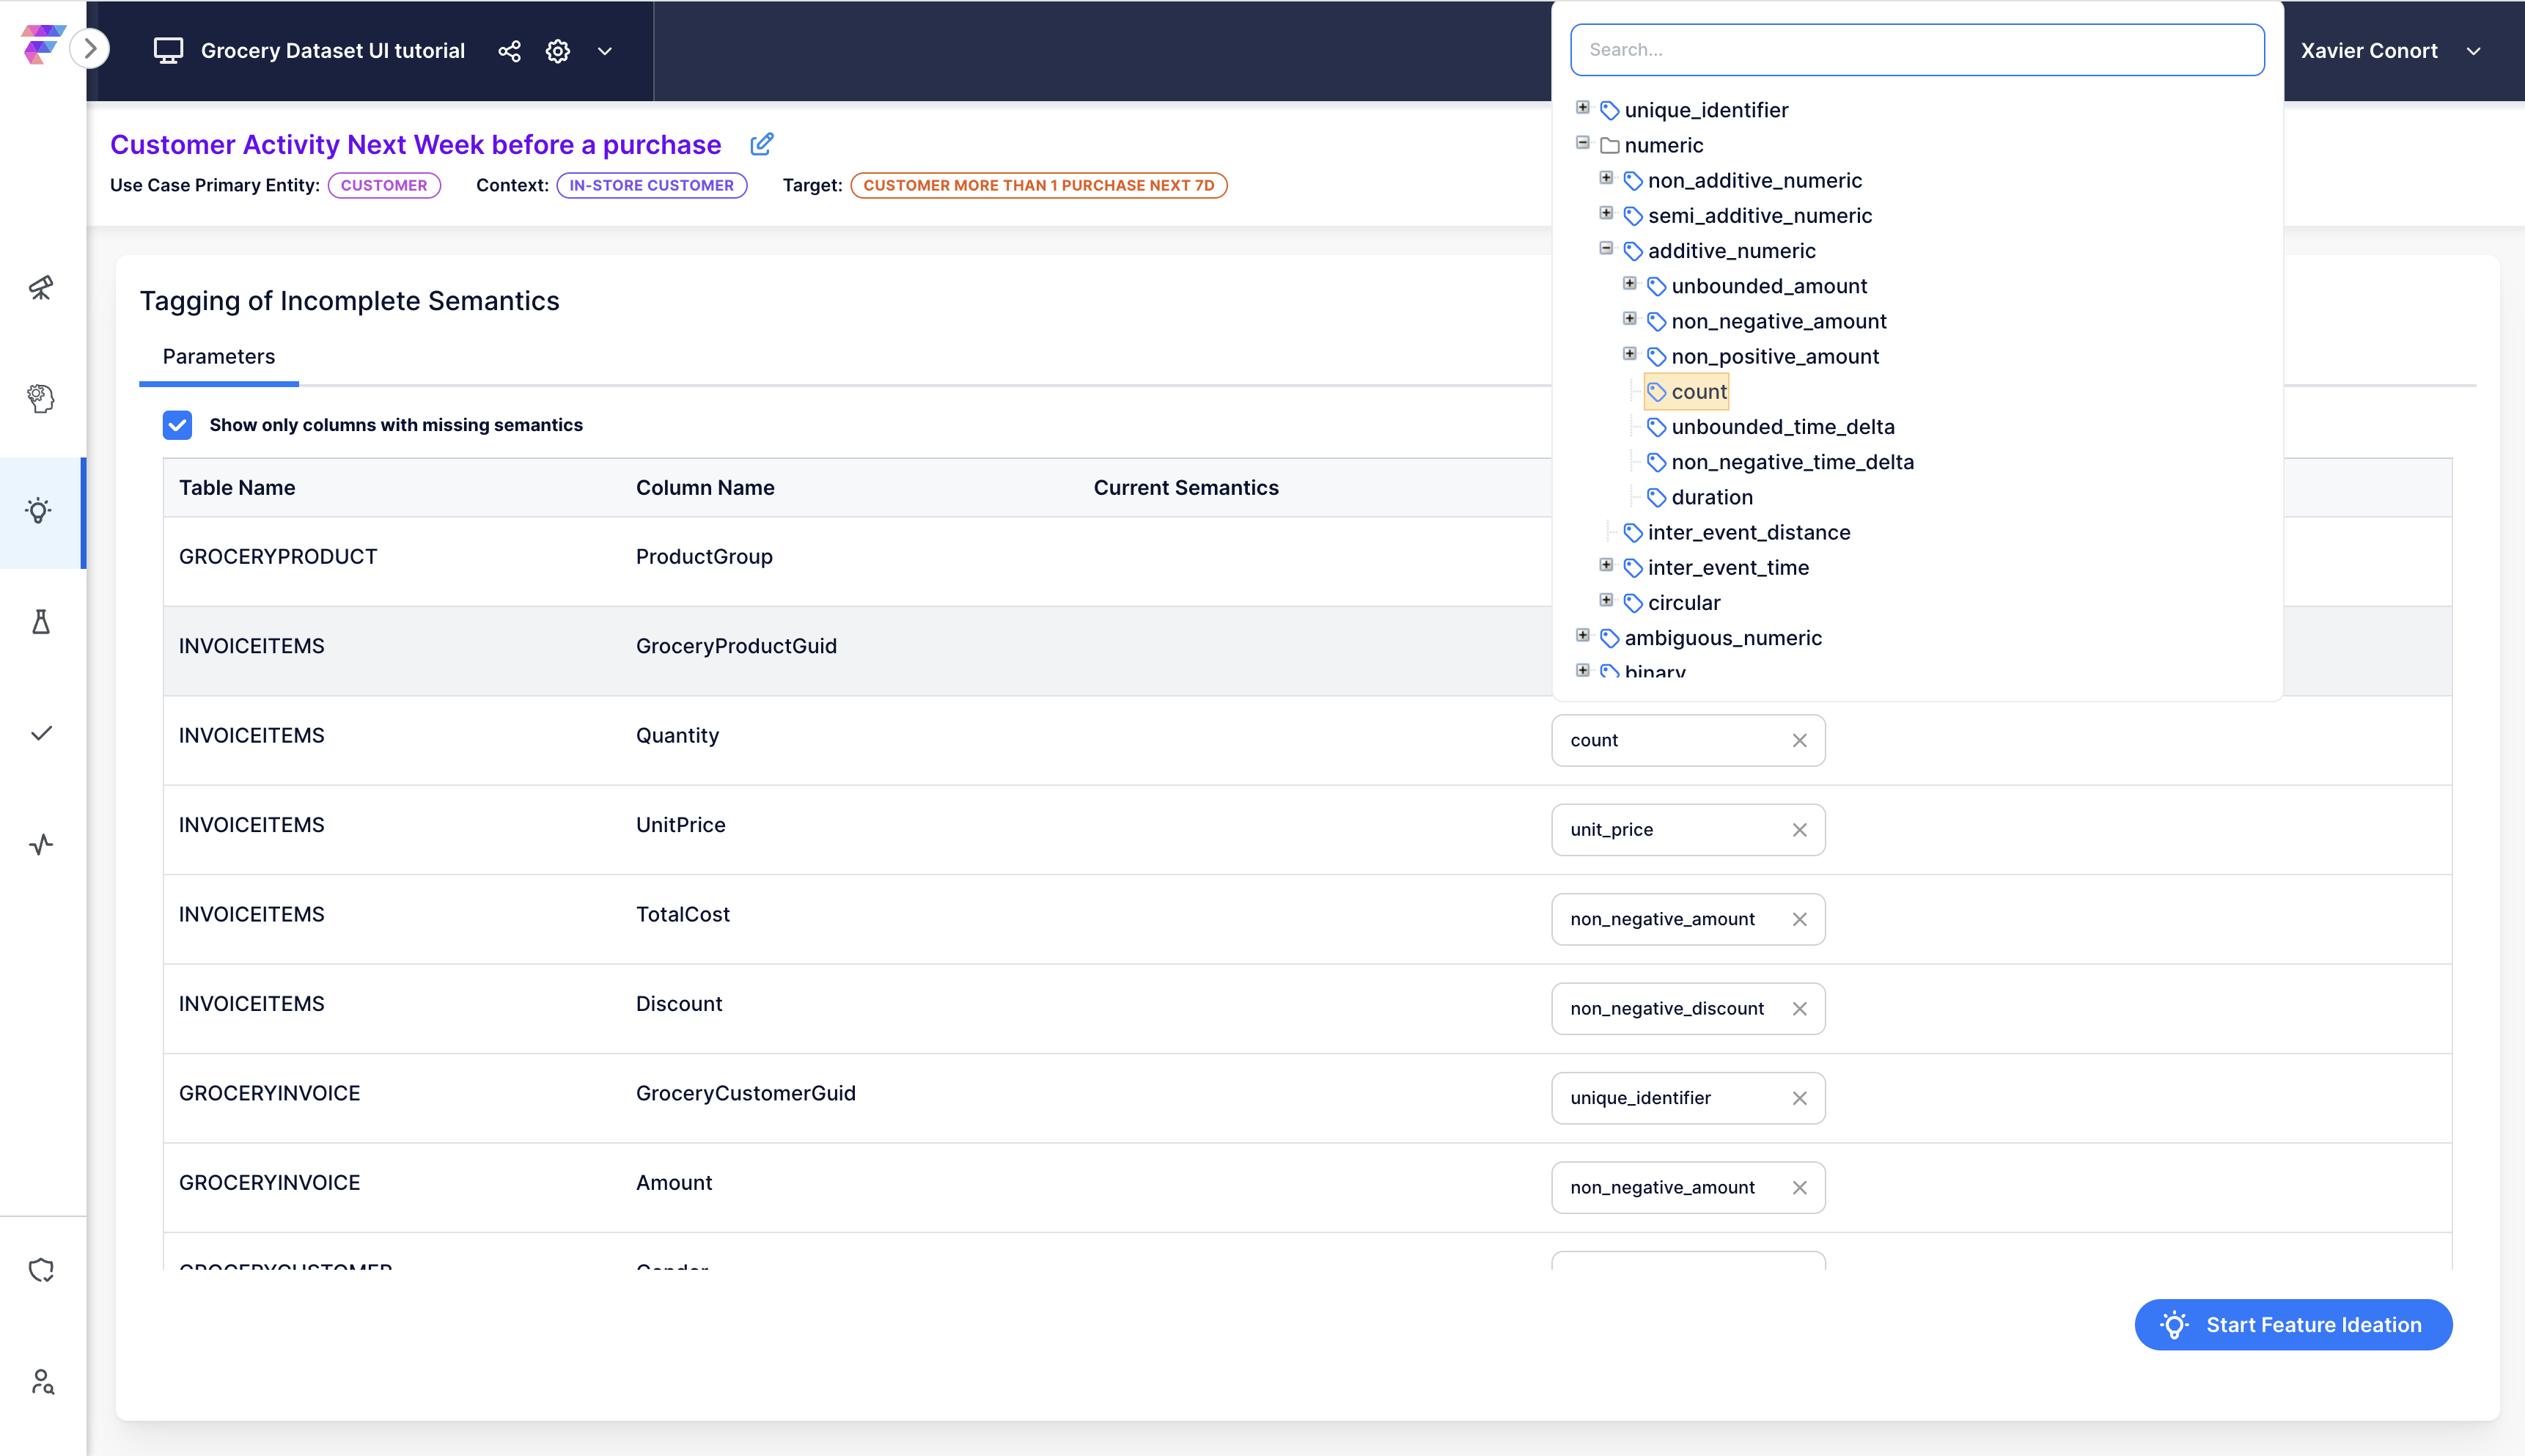Click Grocery Dataset UI tutorial title
Viewport: 2525px width, 1456px height.
(x=333, y=51)
